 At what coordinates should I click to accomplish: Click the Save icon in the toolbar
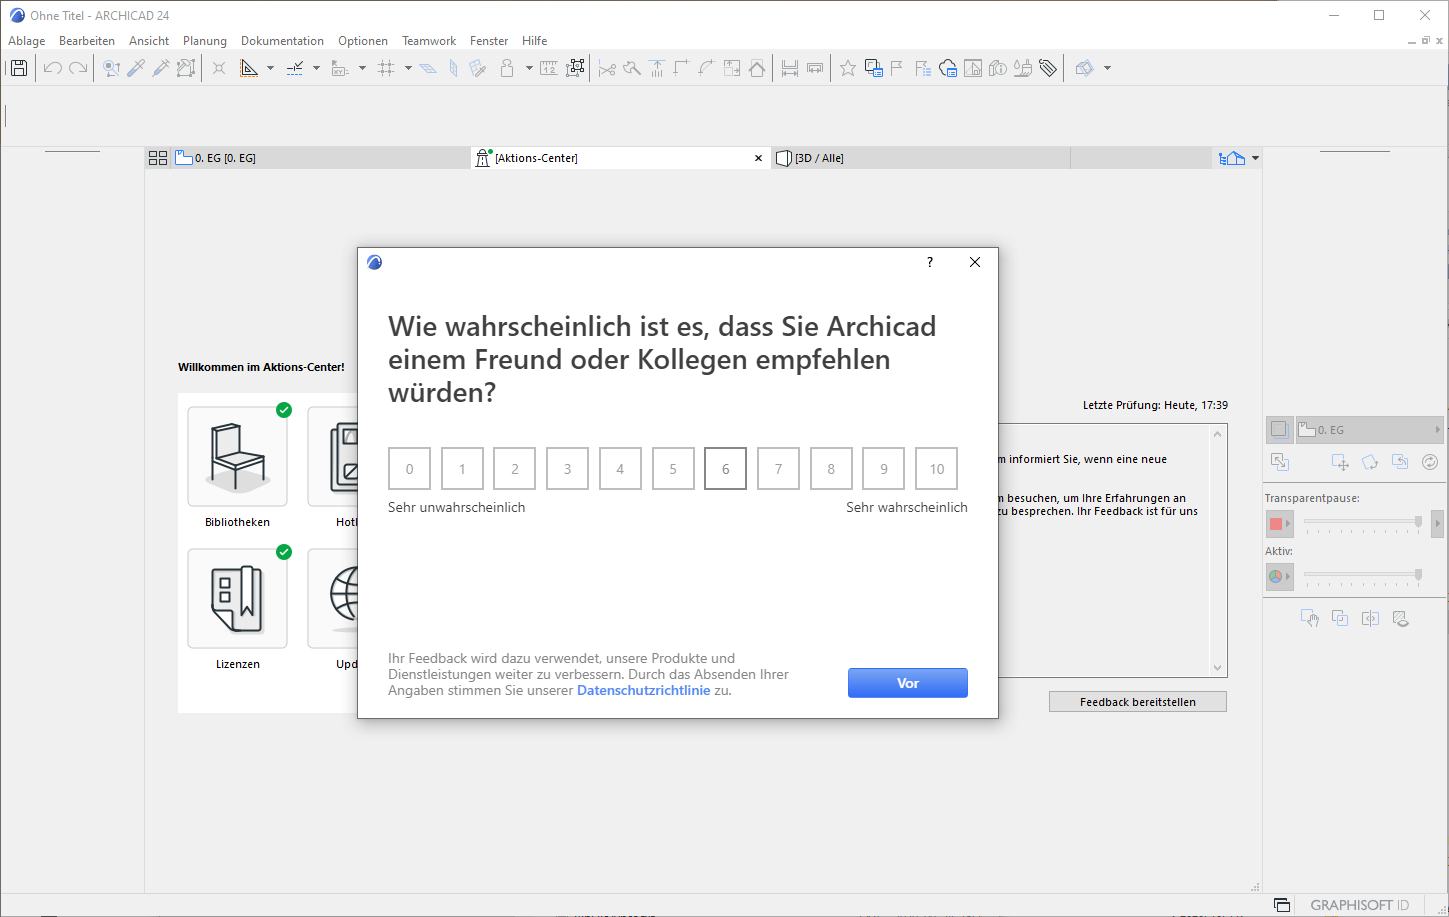19,68
